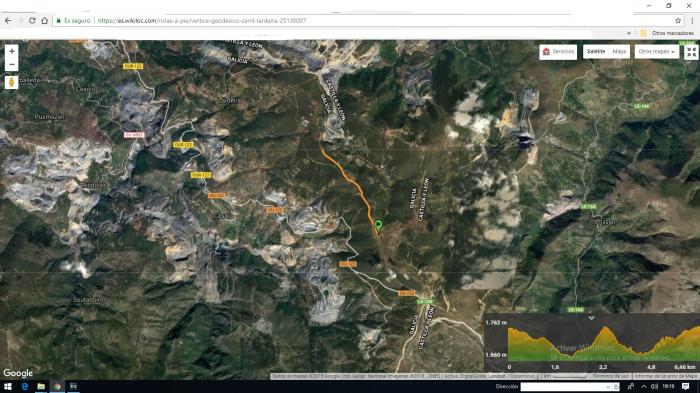Zoom in the map with plus button
This screenshot has height=393, width=700.
tap(12, 51)
